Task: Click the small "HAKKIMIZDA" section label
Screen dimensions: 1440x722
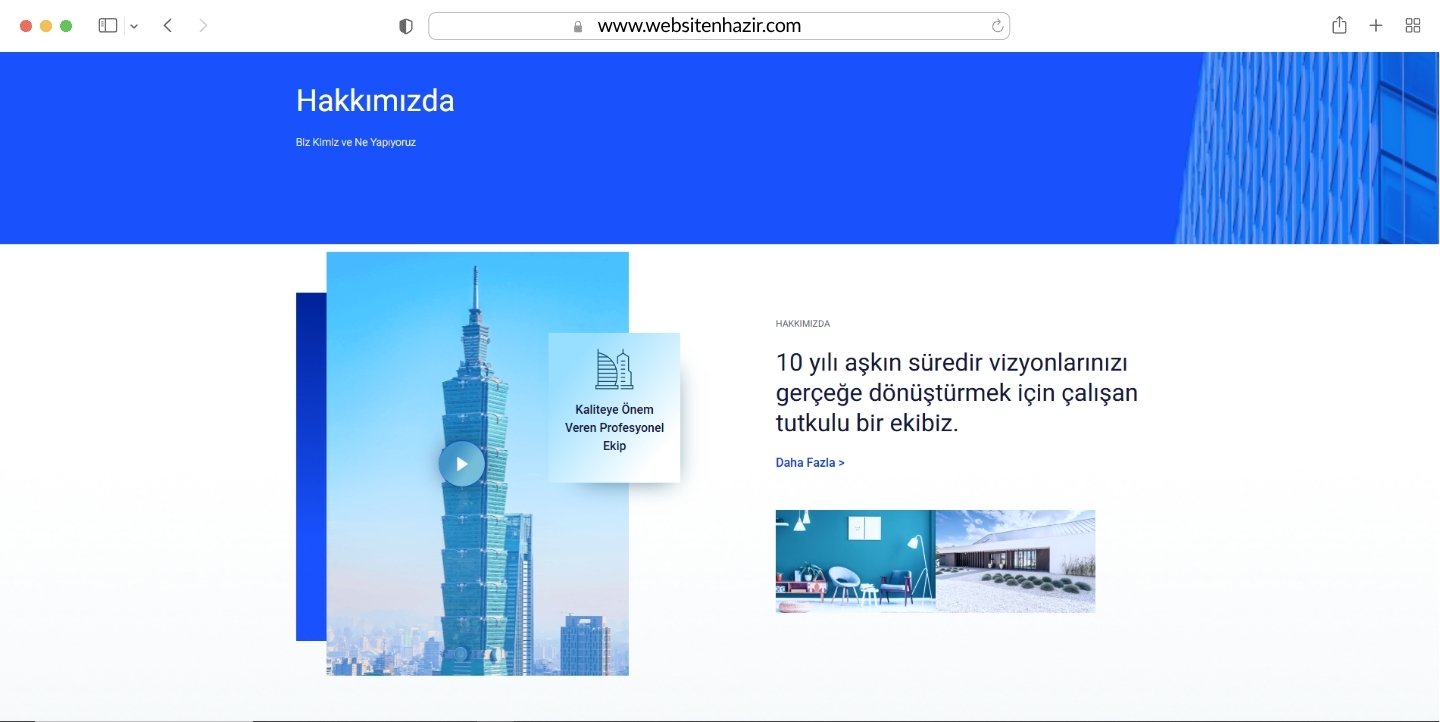Action: 803,324
